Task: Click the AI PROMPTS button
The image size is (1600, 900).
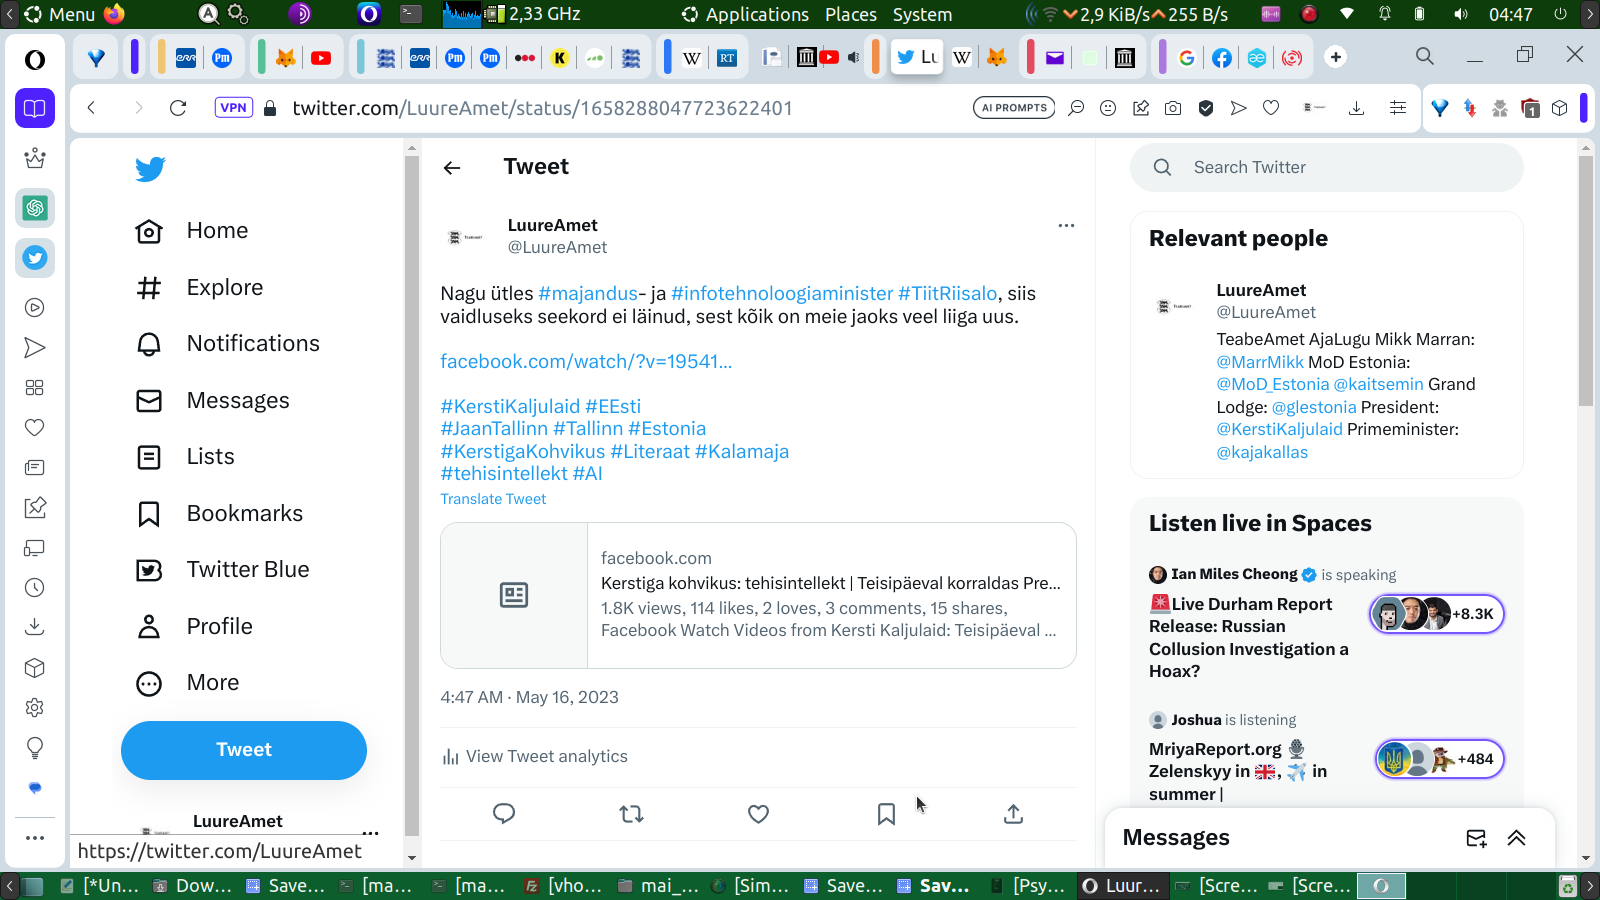Action: [x=1014, y=108]
